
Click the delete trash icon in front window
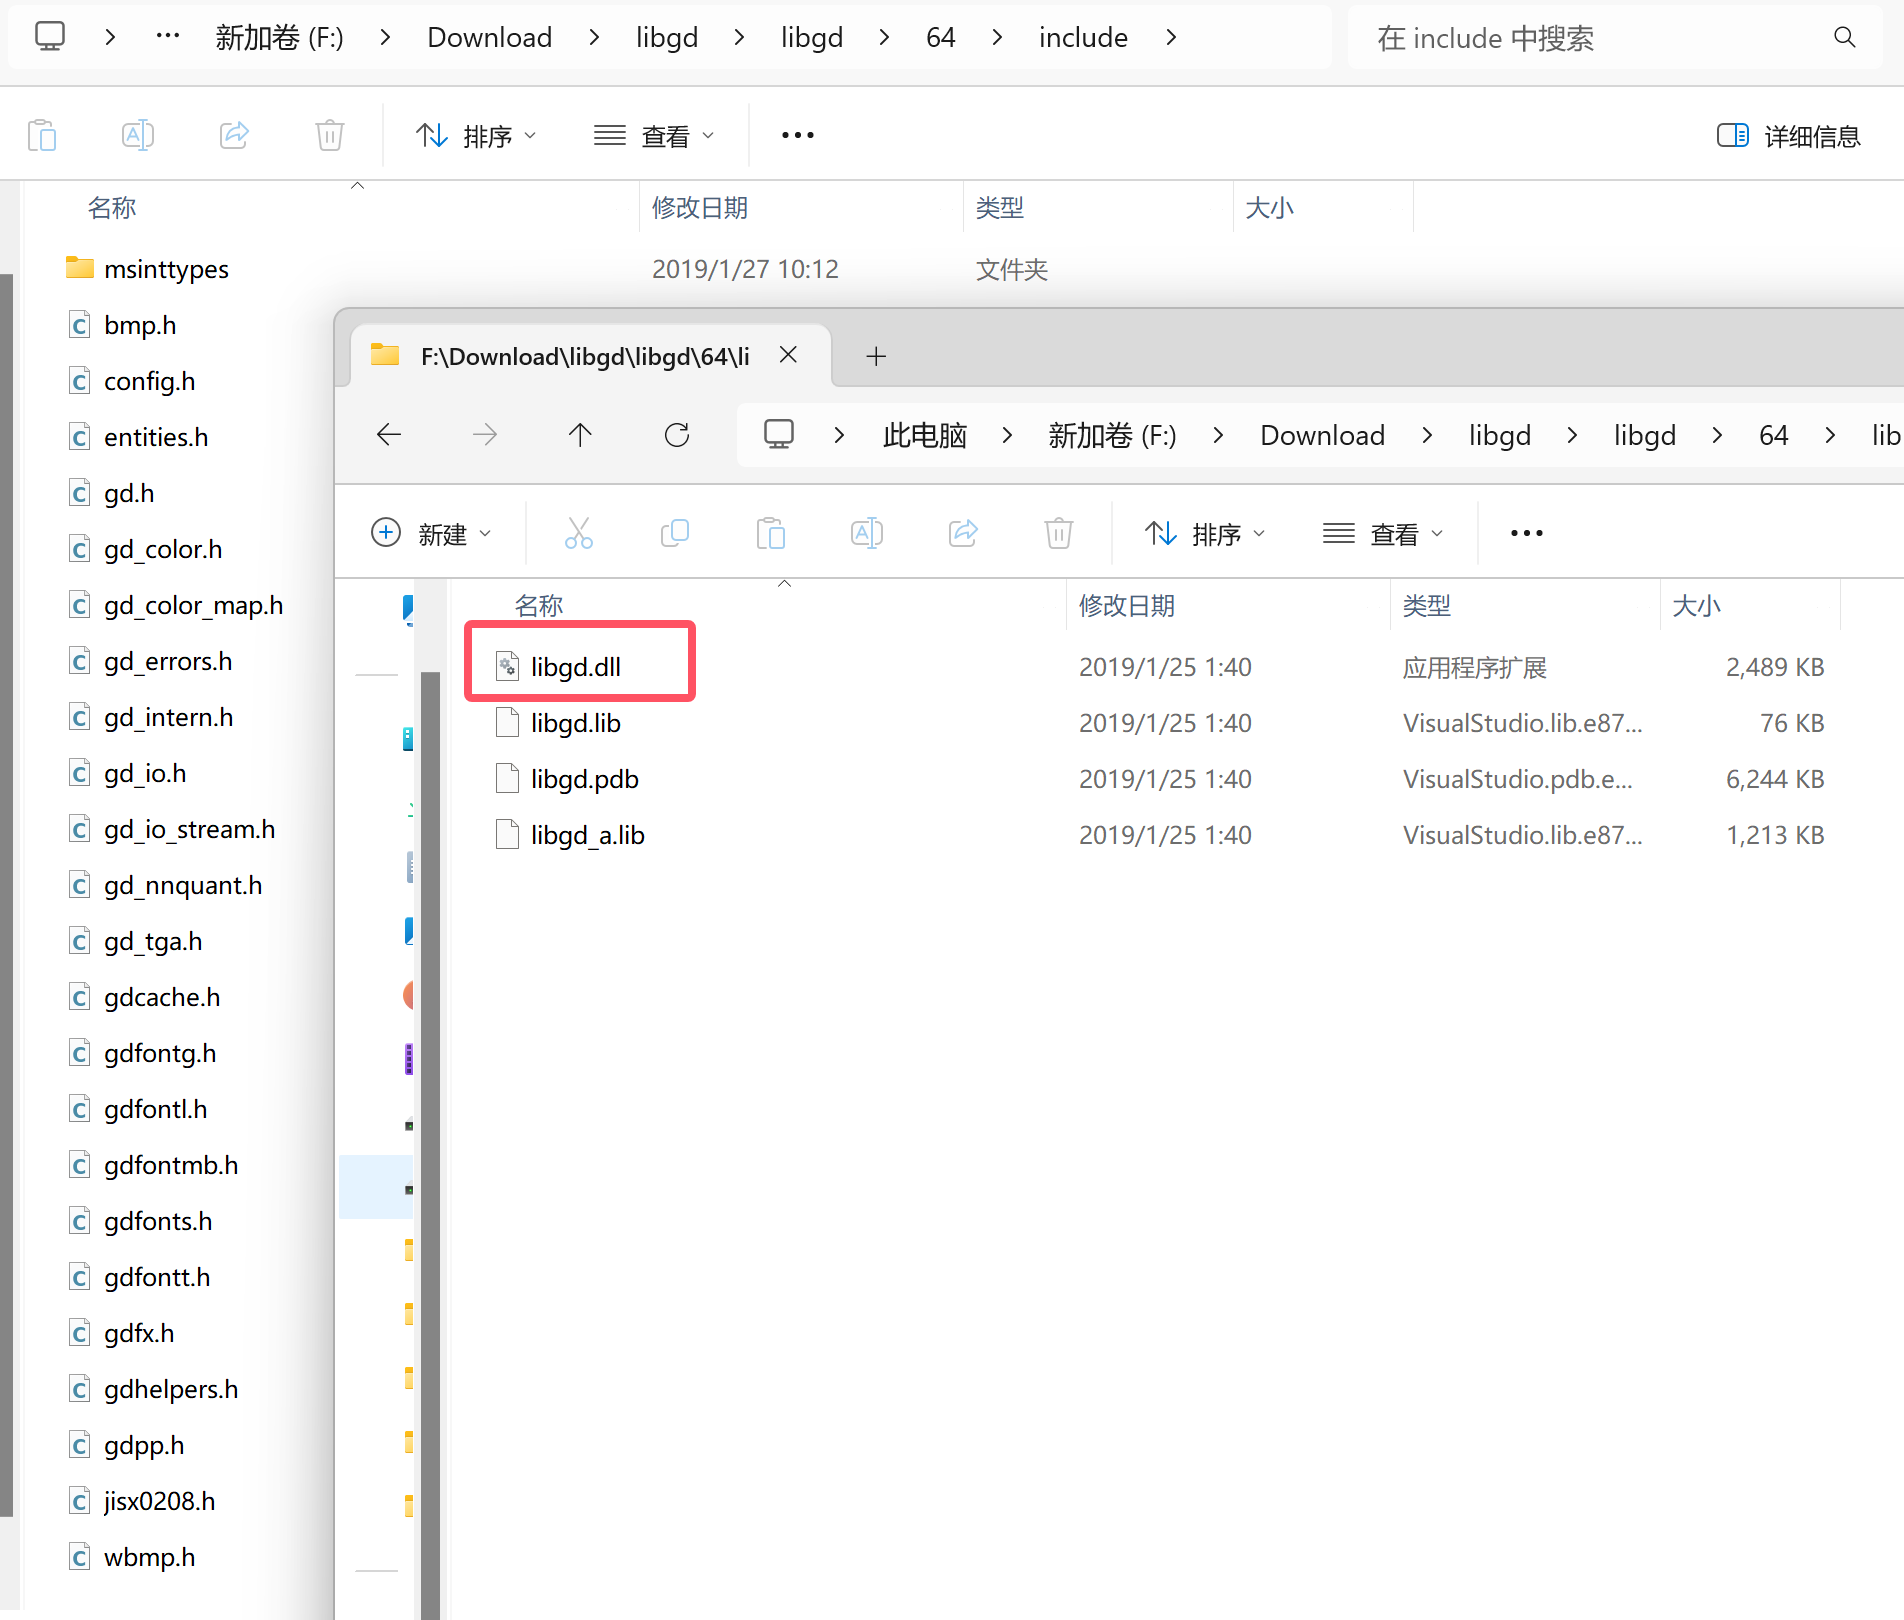[1058, 533]
